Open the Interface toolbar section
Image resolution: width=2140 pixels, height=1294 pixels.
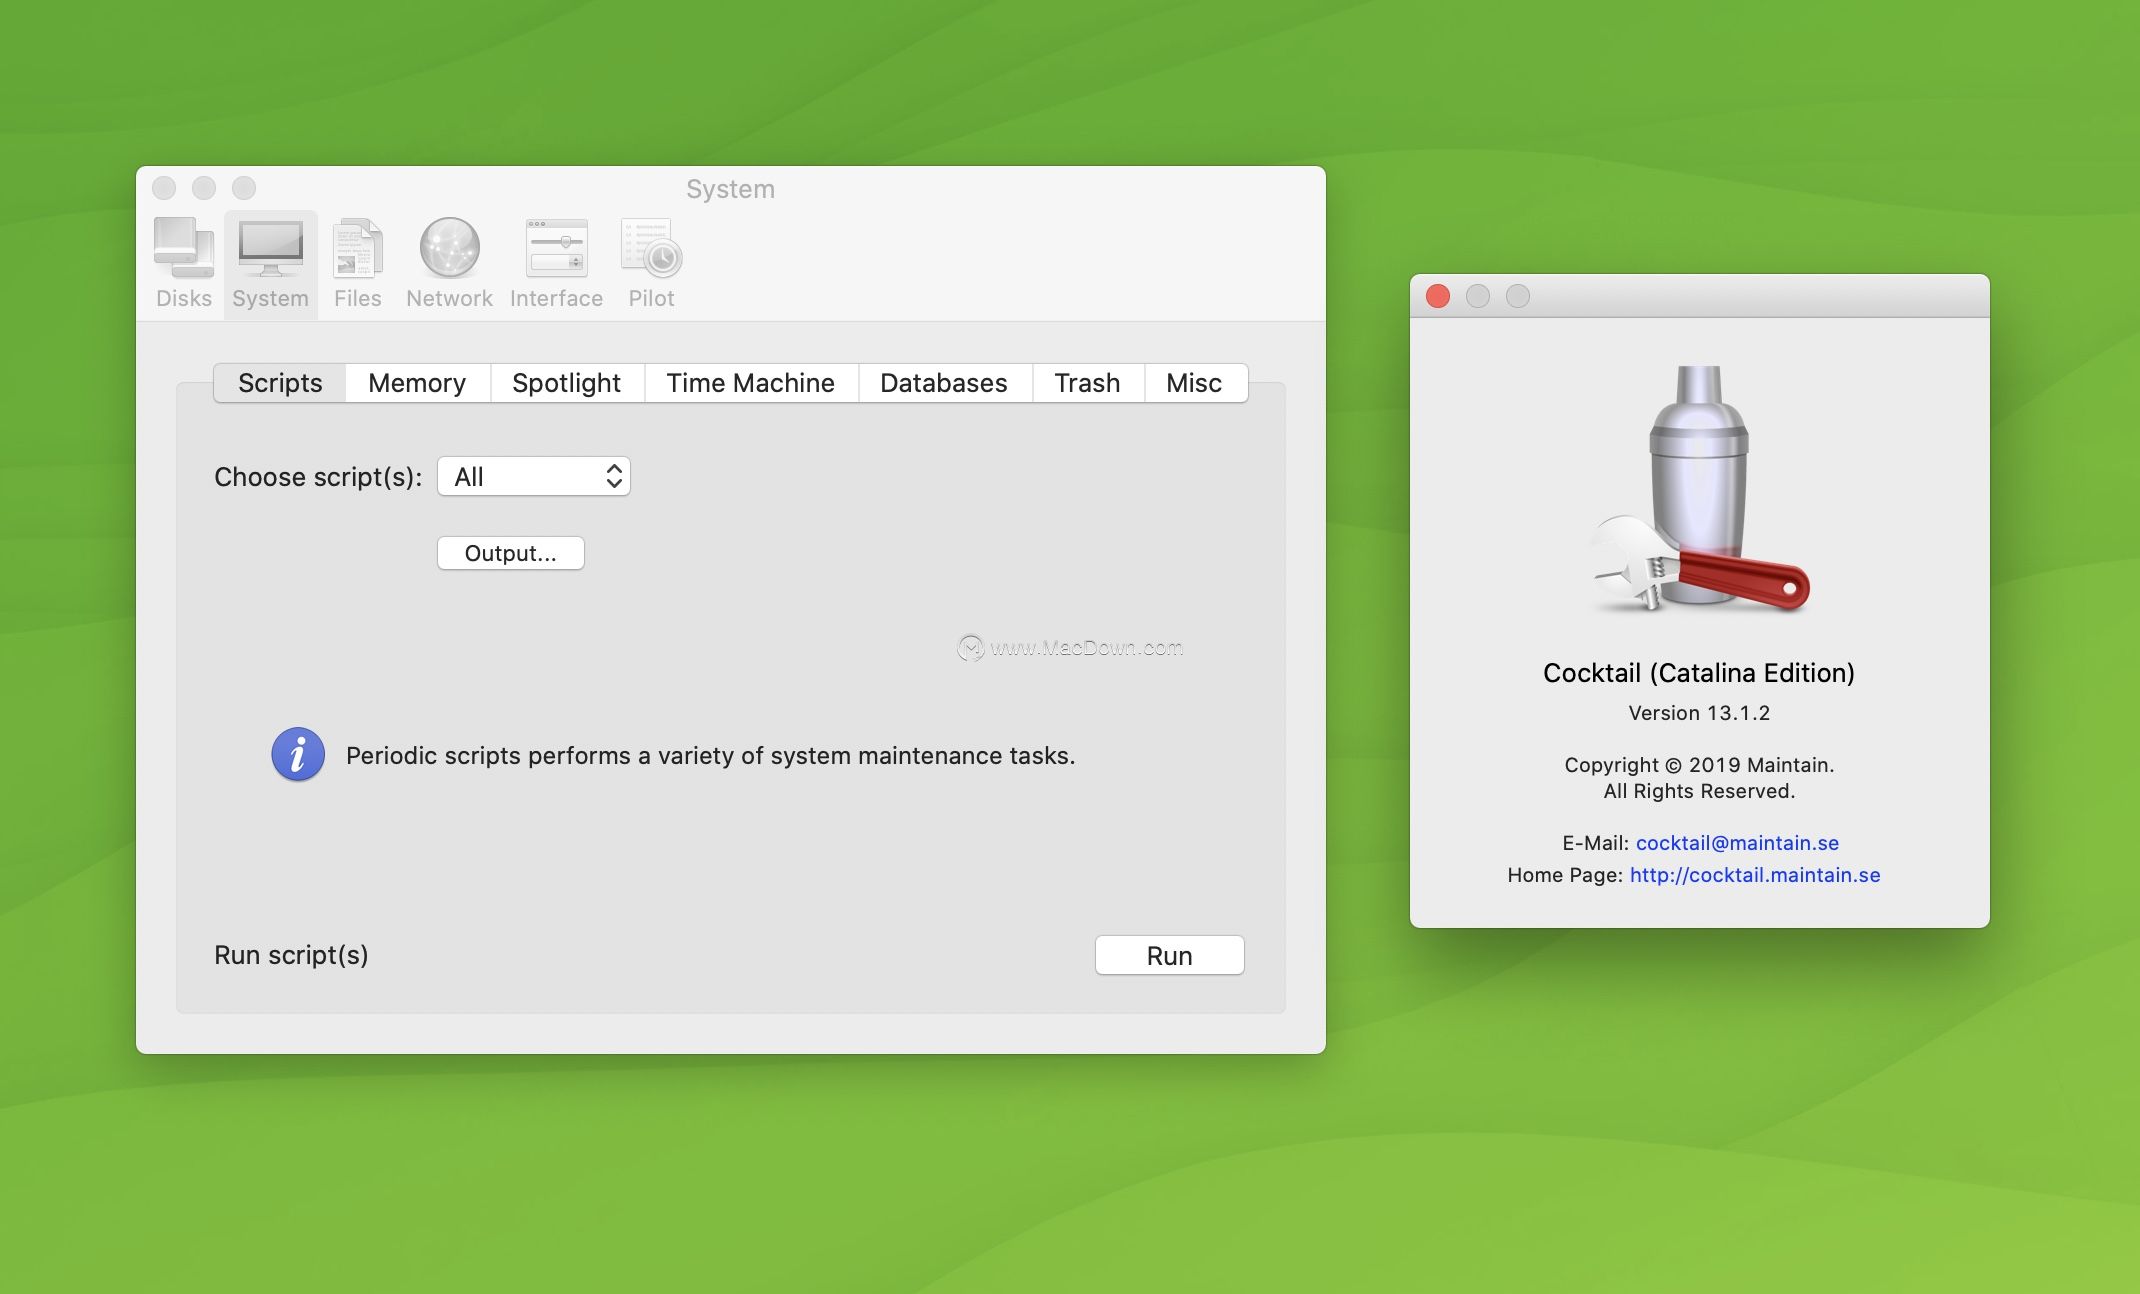point(556,263)
